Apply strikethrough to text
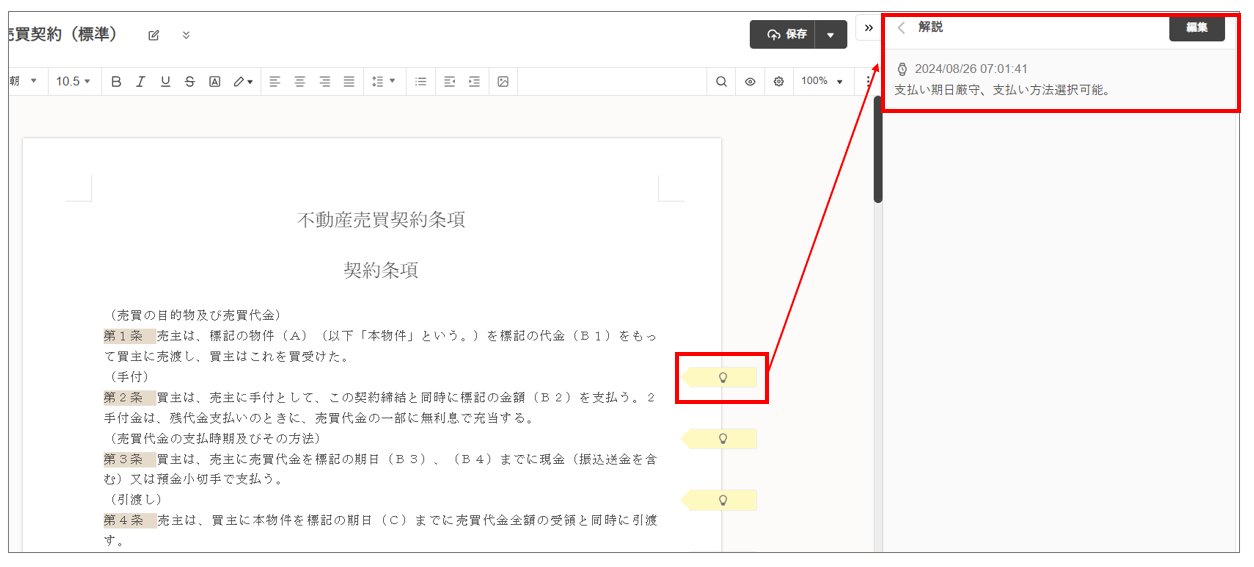1254x567 pixels. 190,82
